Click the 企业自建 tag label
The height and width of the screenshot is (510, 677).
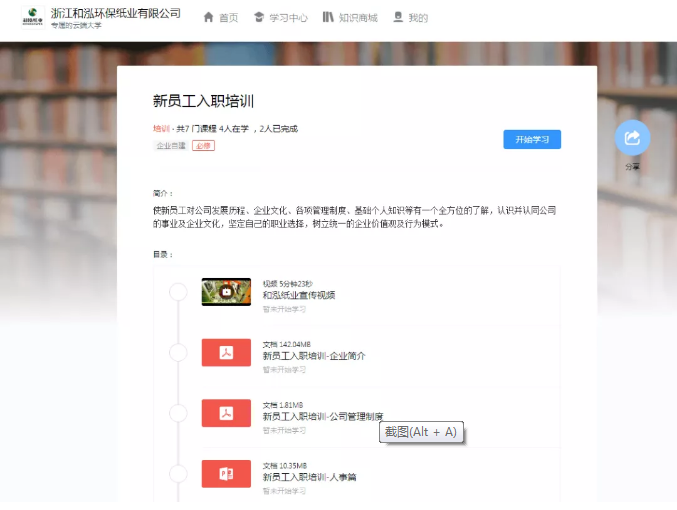[x=170, y=146]
